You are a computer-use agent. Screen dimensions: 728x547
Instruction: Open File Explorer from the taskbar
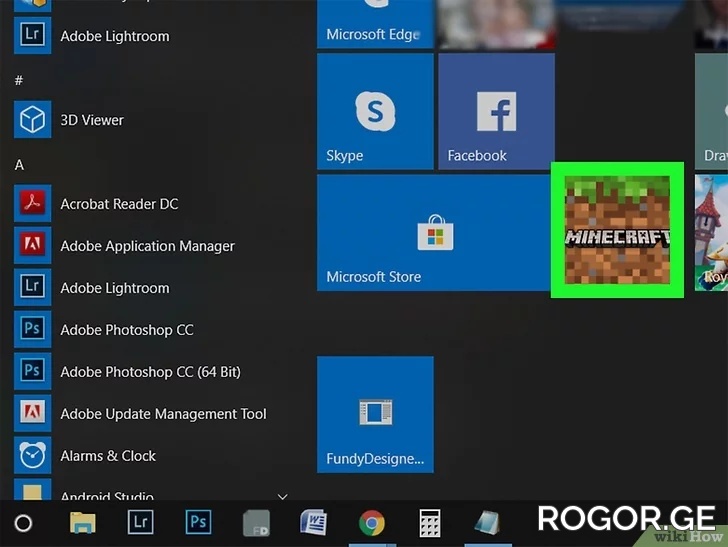(83, 523)
